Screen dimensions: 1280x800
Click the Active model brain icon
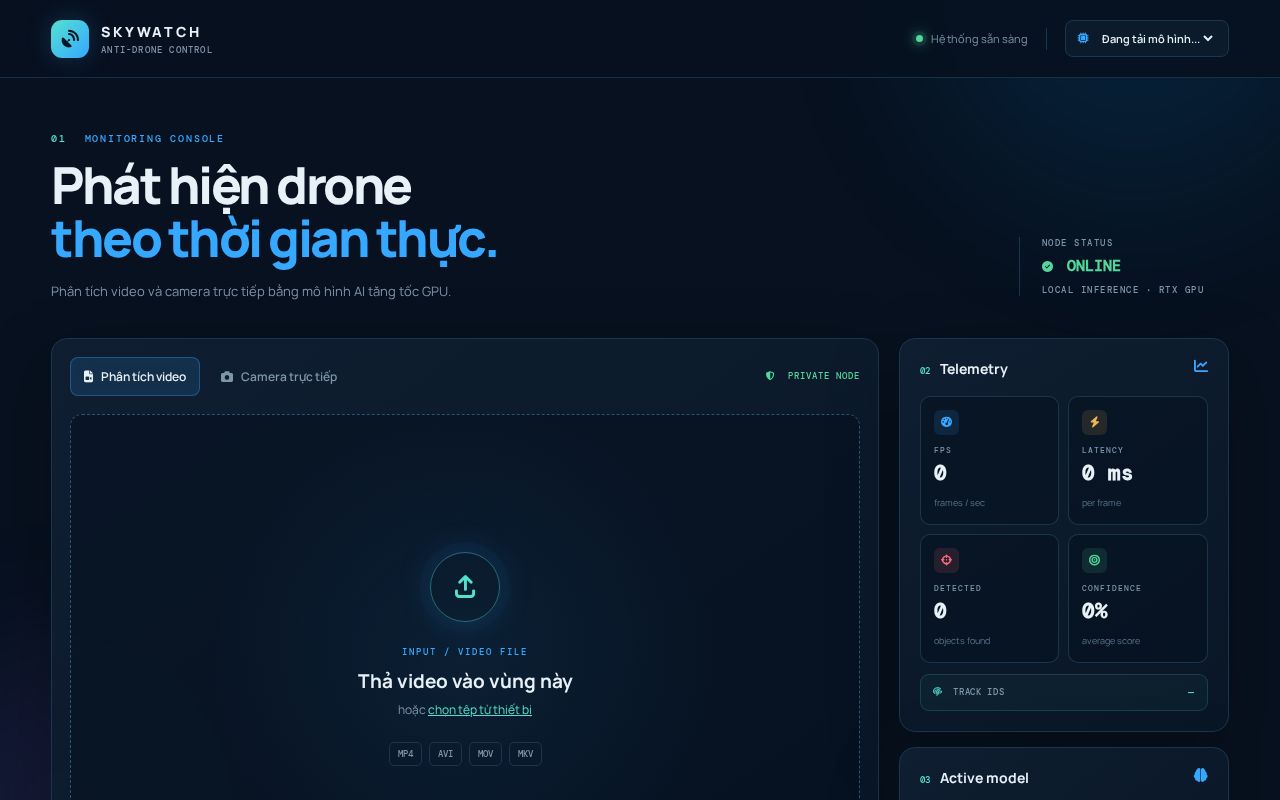[1201, 775]
